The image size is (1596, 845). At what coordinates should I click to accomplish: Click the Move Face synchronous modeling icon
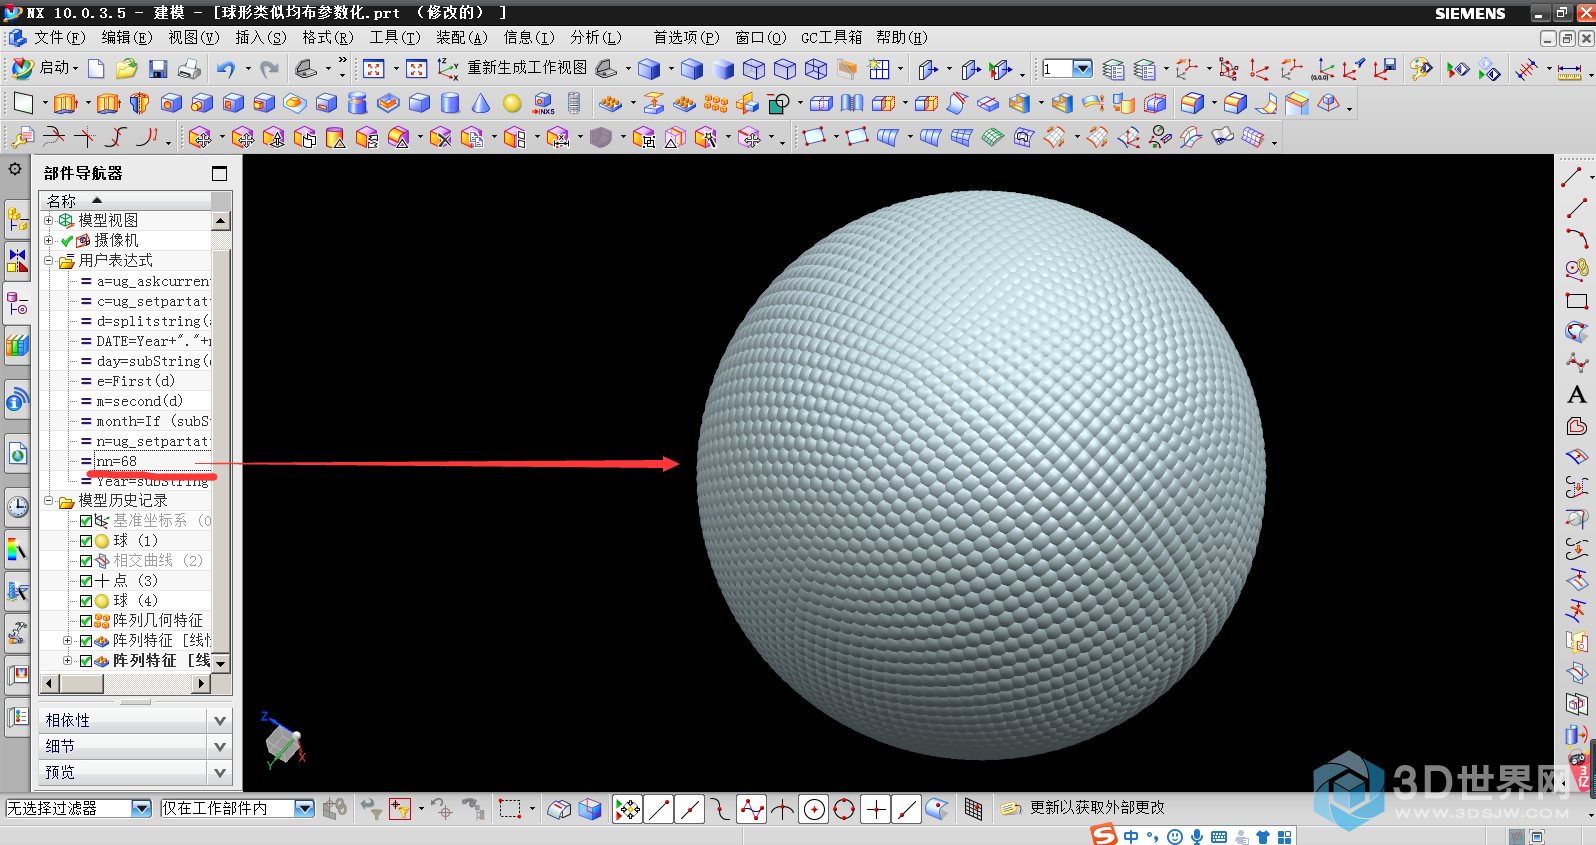click(x=201, y=138)
